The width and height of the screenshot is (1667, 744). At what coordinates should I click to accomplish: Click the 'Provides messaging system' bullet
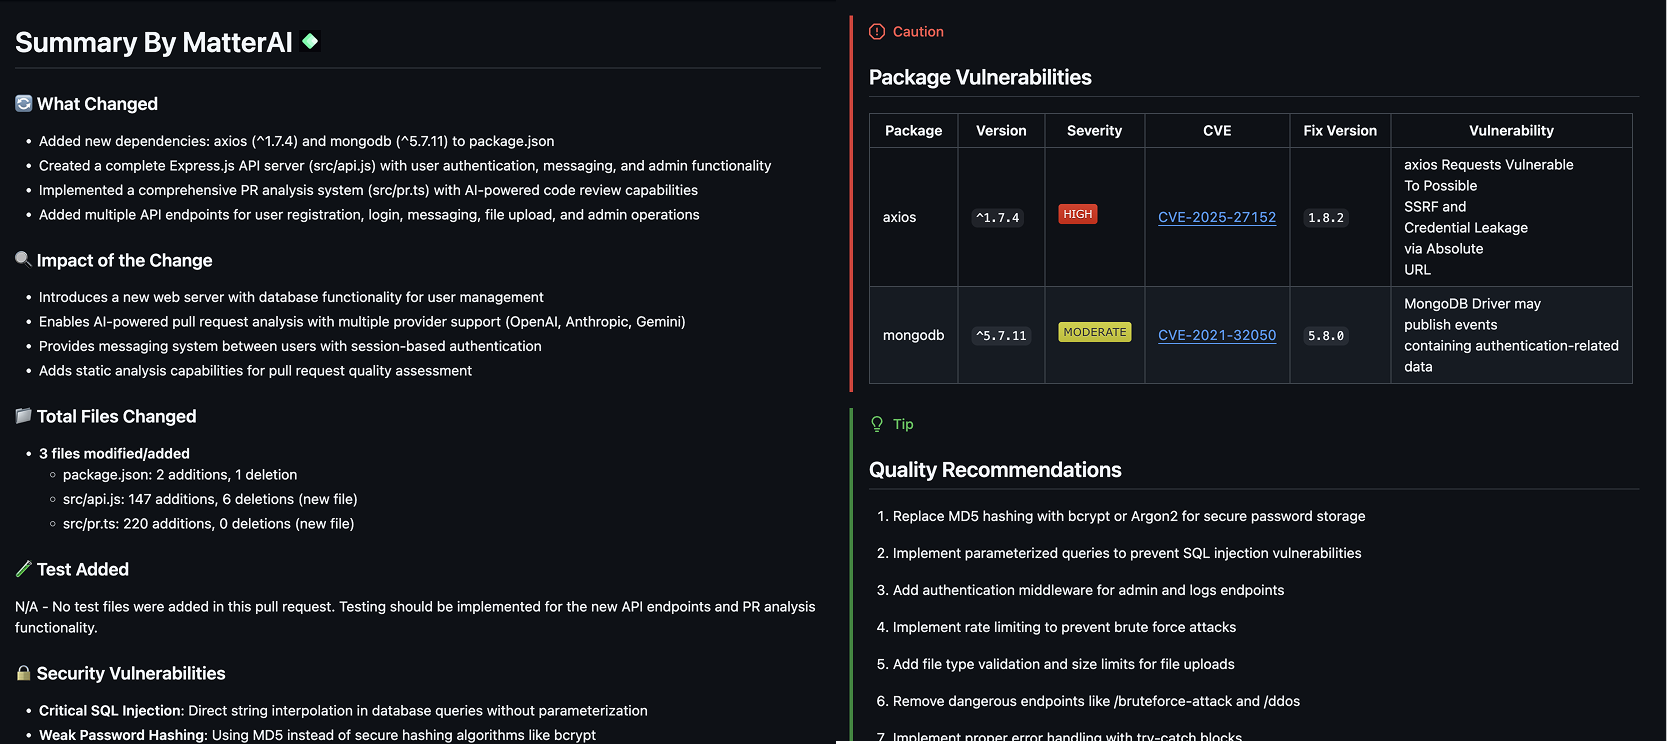coord(290,346)
